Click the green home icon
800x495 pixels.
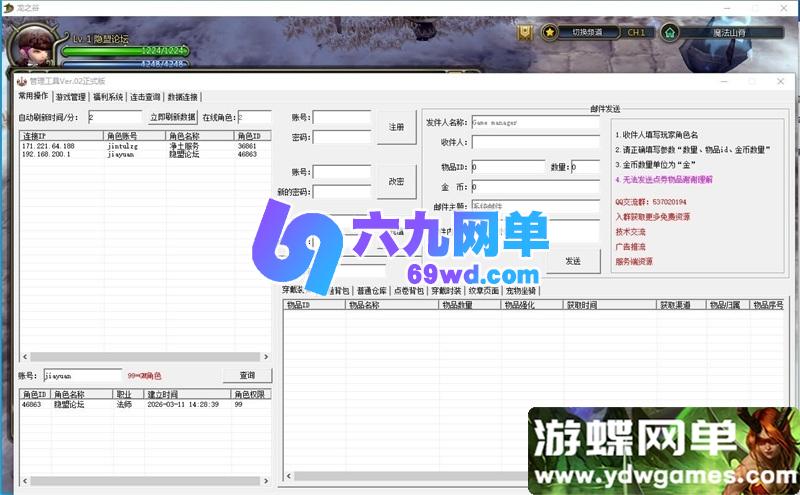669,33
